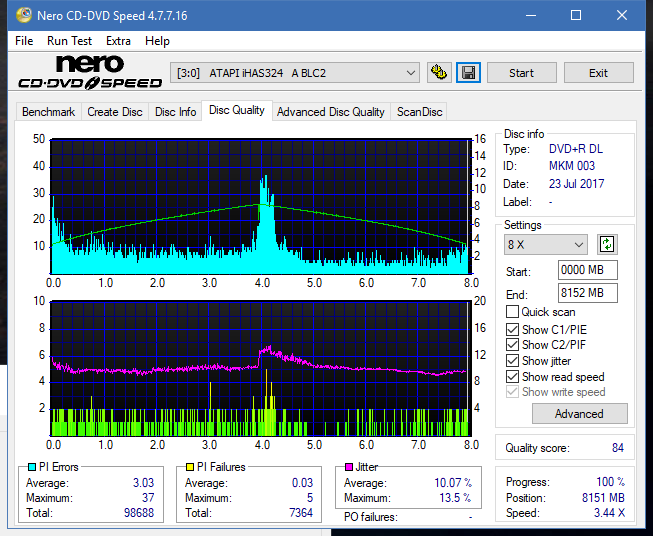Click the Jitter maximum 13.5 % value
Screen dimensions: 653x536
tap(455, 498)
